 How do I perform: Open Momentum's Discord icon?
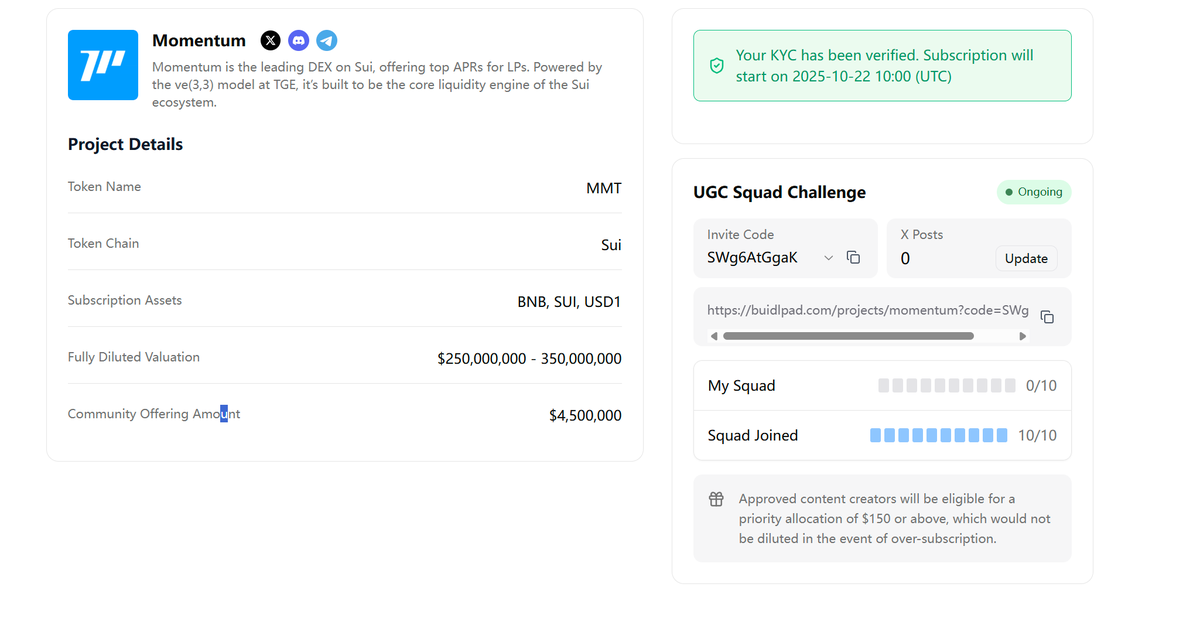tap(298, 41)
